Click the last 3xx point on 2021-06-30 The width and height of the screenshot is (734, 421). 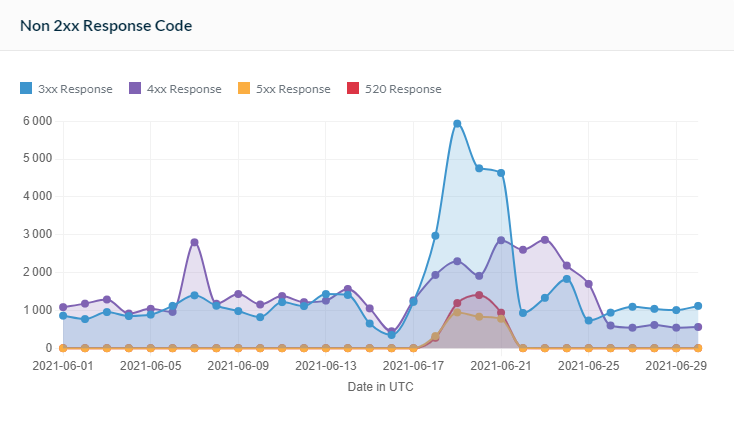pyautogui.click(x=698, y=306)
